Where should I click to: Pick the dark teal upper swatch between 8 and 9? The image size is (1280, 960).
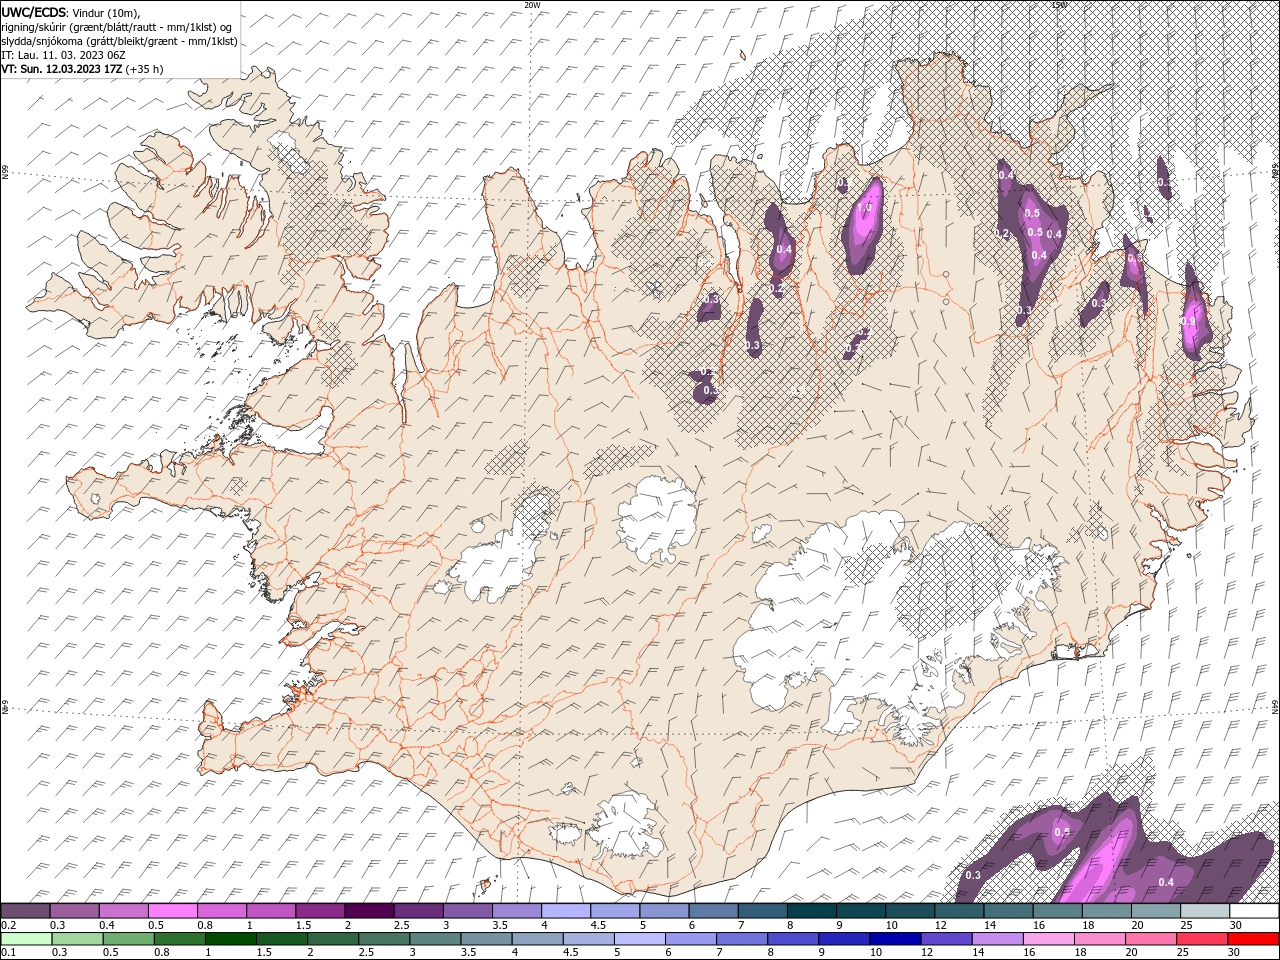[x=810, y=911]
